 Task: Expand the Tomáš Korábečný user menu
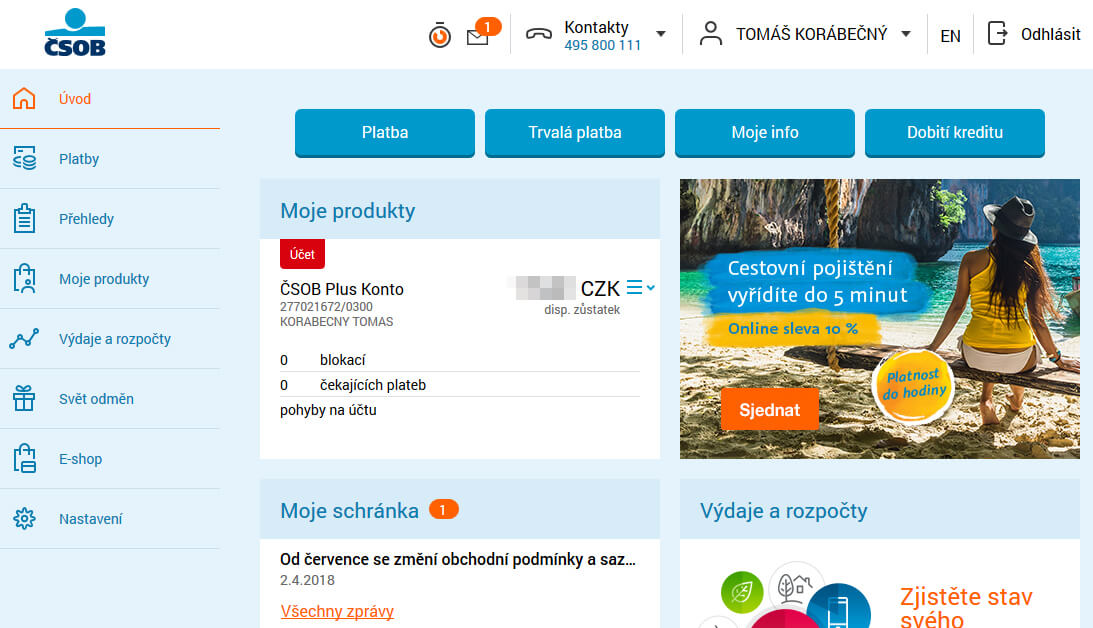pos(906,34)
